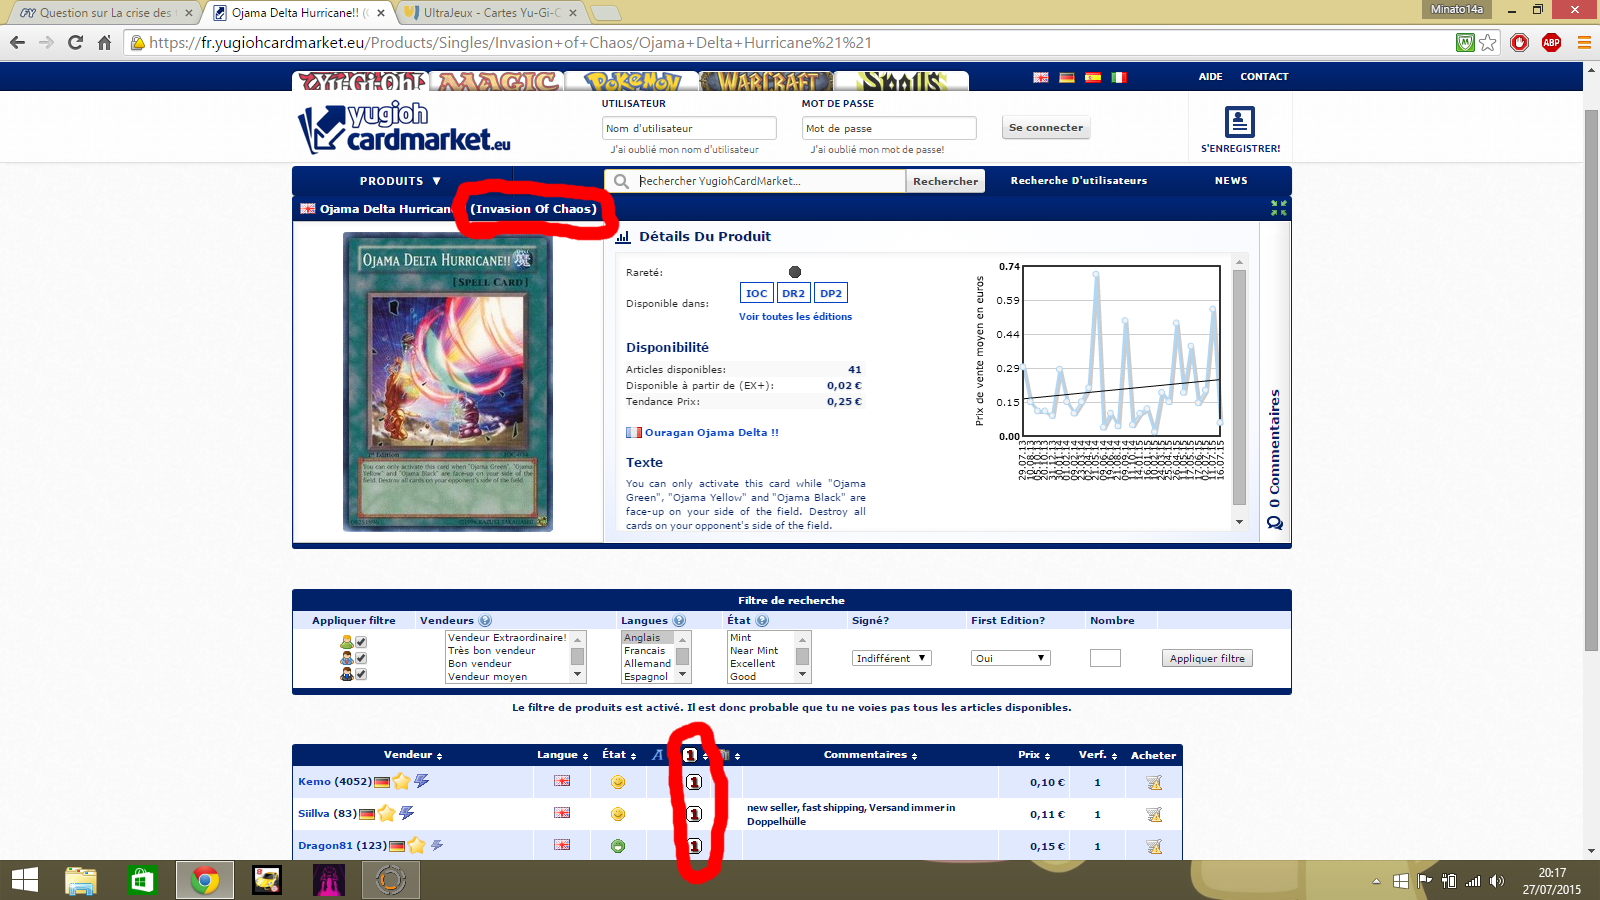
Task: Toggle the second seller type checkbox
Action: (x=361, y=658)
